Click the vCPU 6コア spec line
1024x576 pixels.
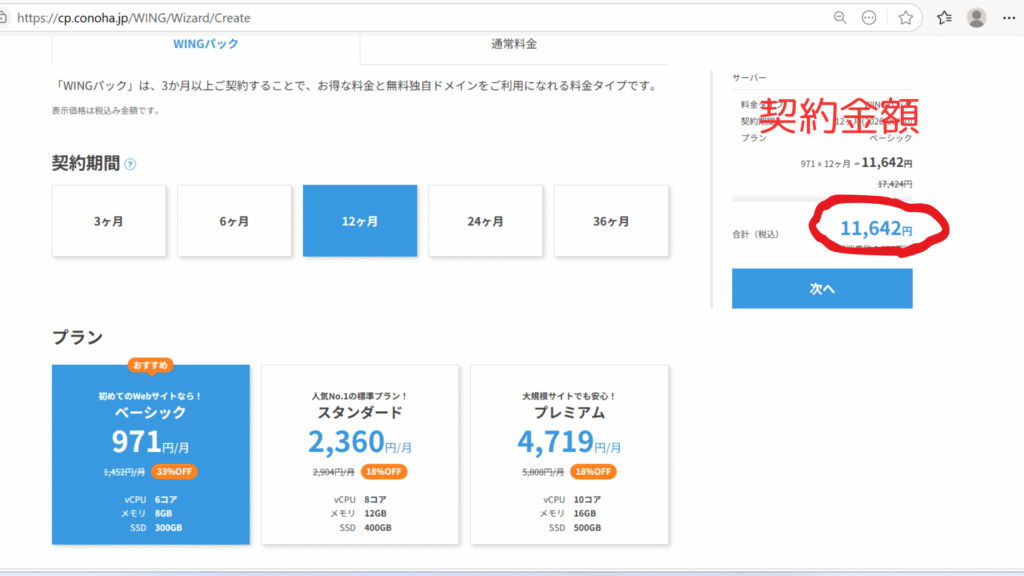pos(151,500)
